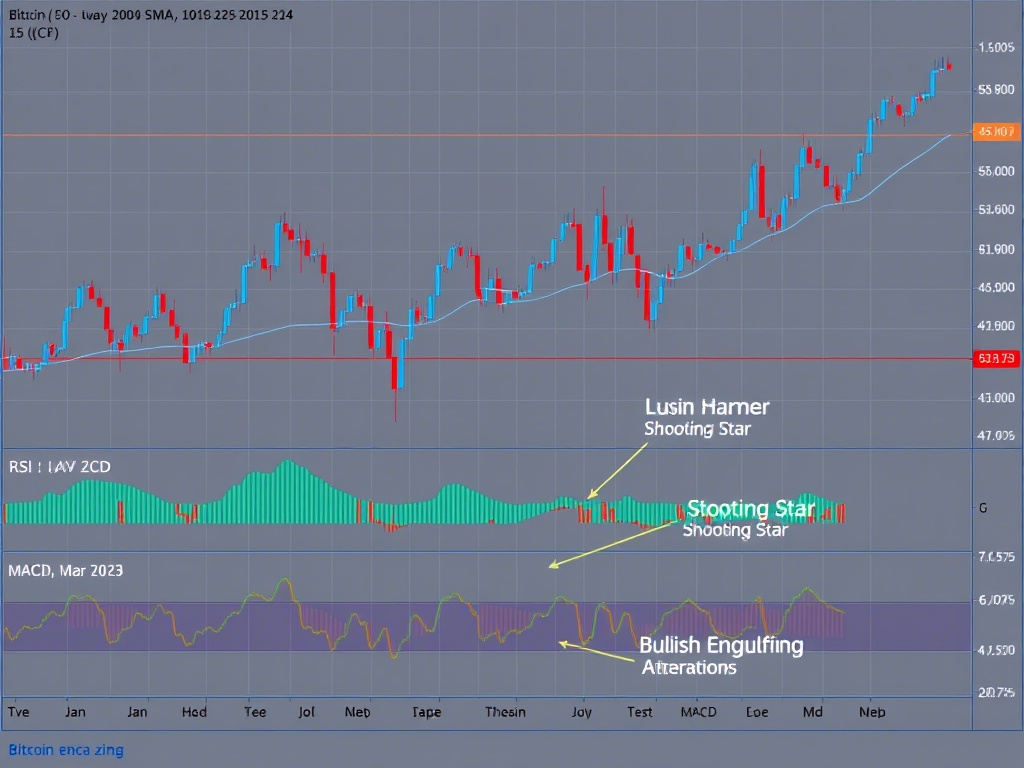Click the 'MACD, Mar 2023' panel label
1024x768 pixels.
click(65, 570)
